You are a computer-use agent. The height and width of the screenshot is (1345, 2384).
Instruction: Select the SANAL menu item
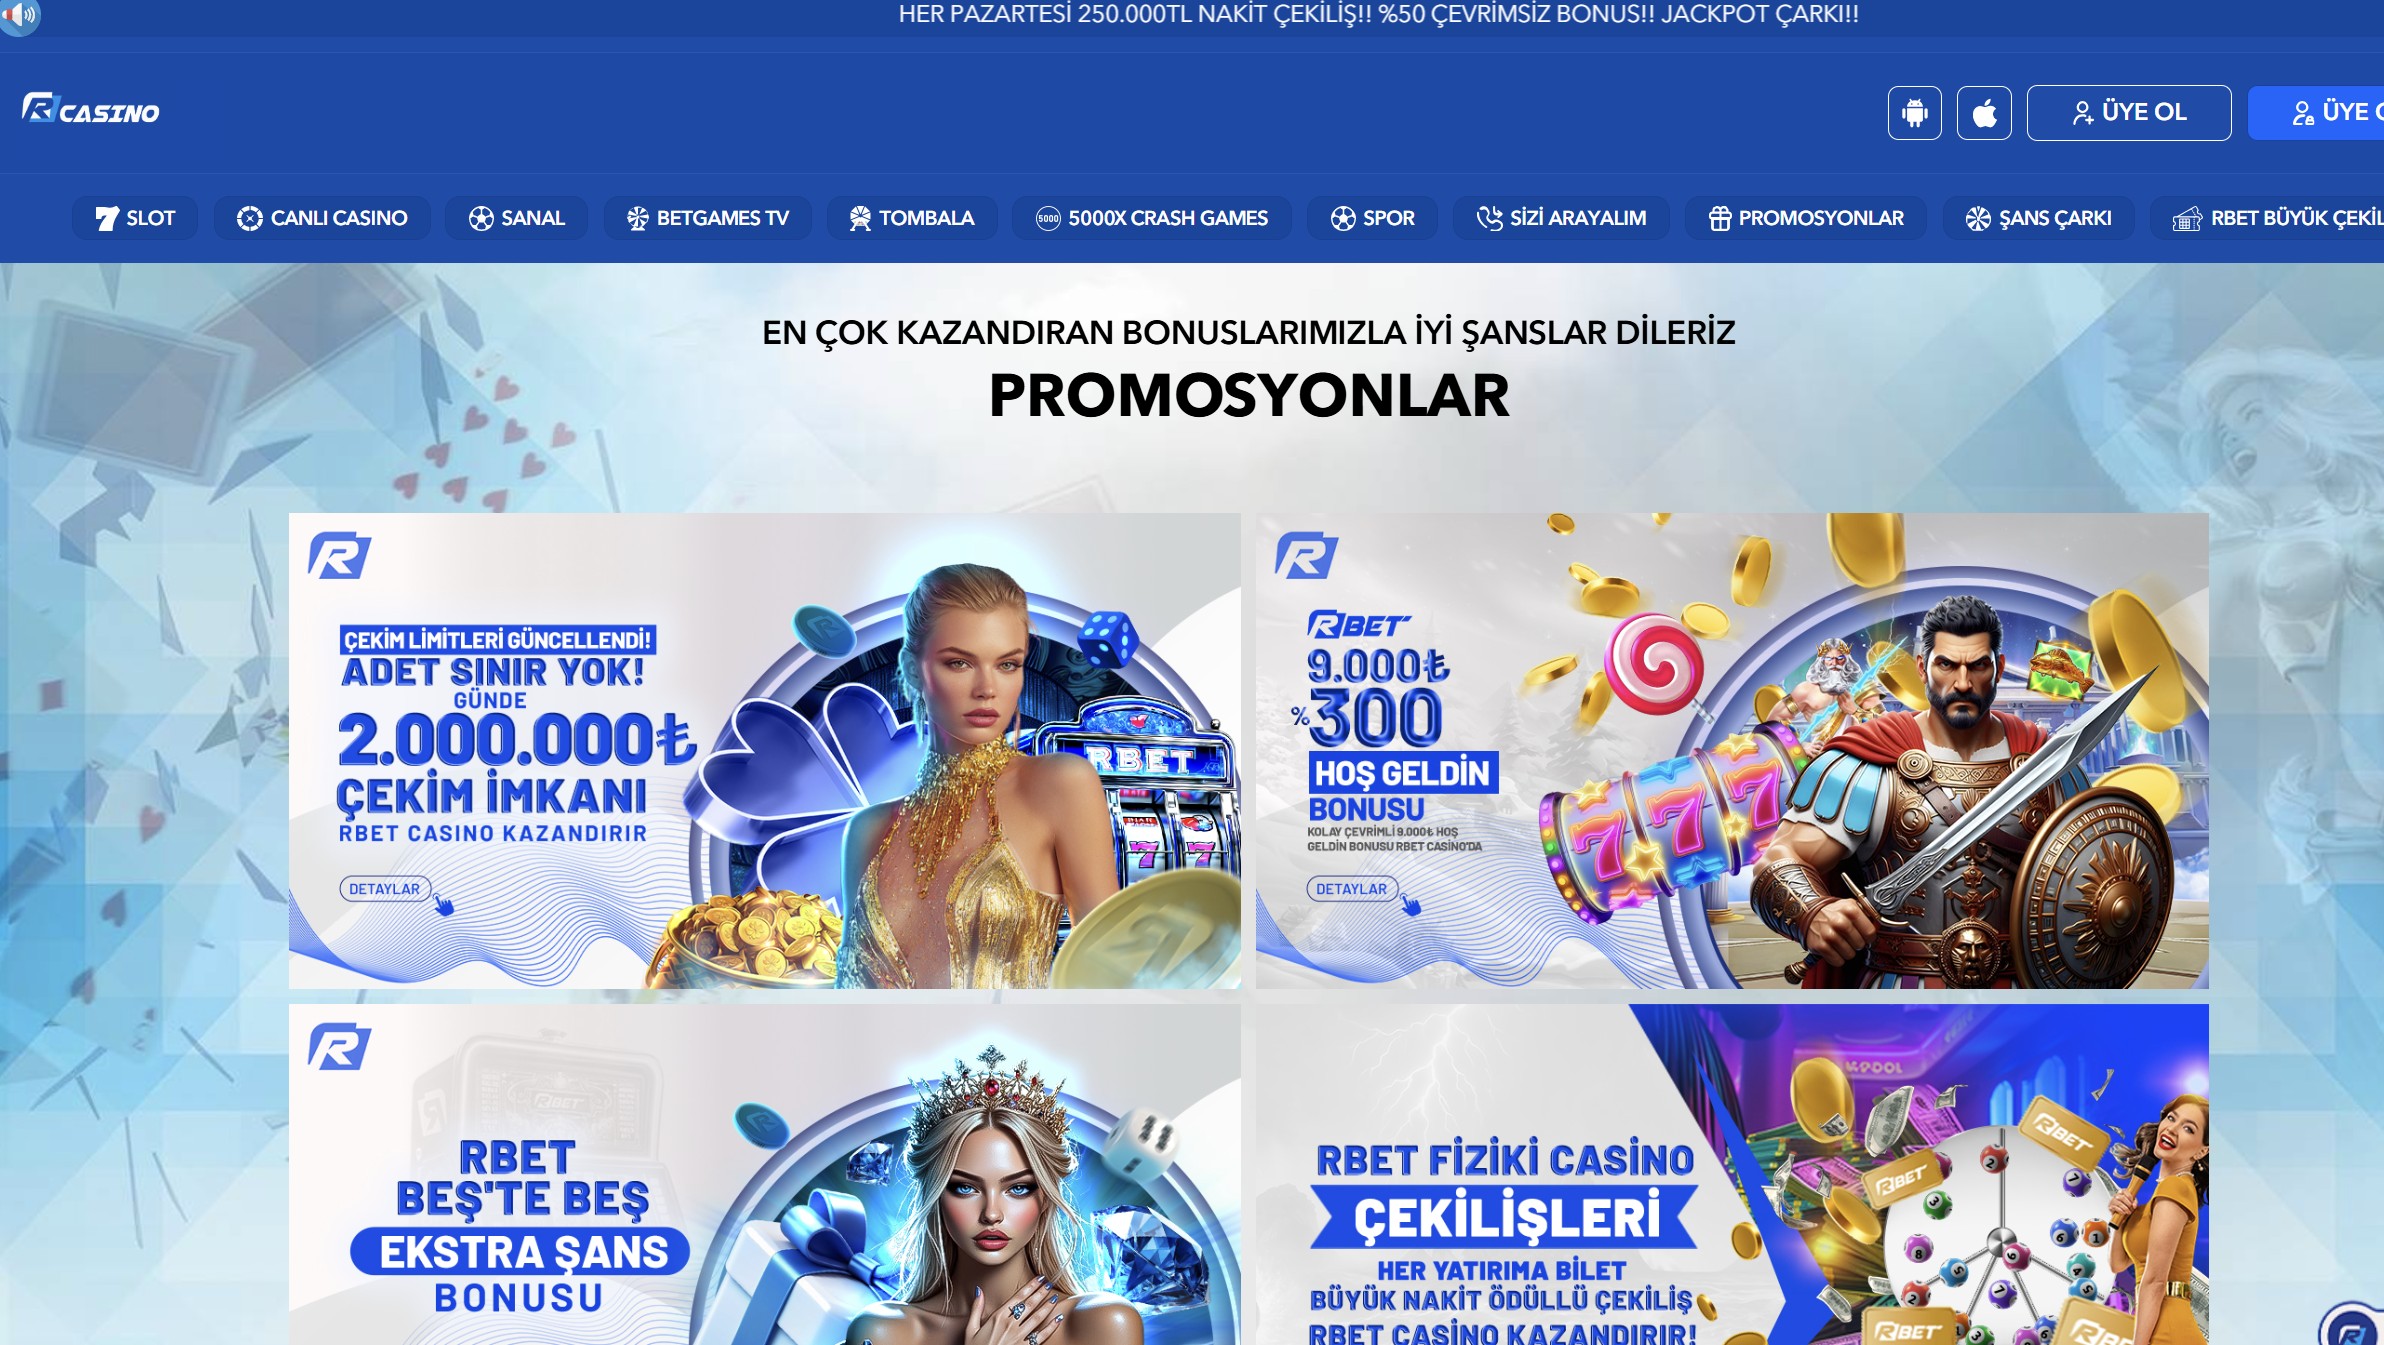click(517, 218)
